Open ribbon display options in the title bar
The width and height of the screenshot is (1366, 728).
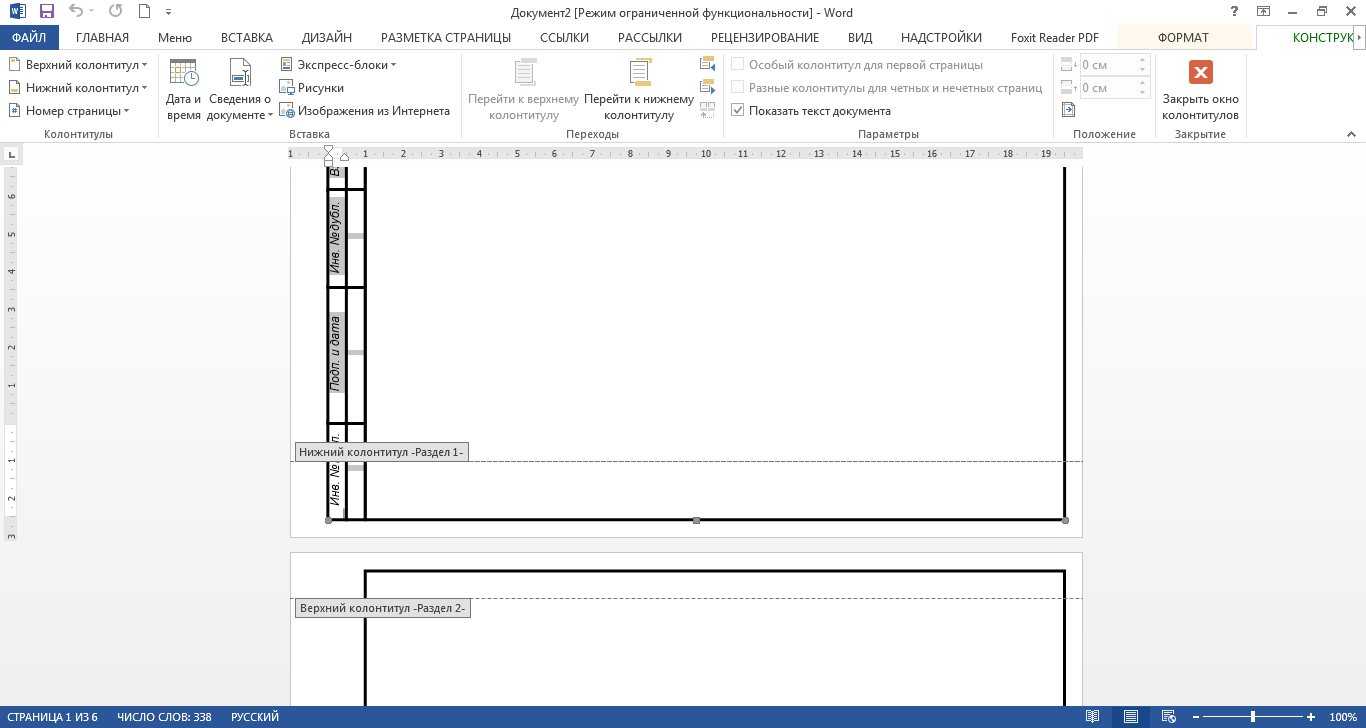[x=1264, y=12]
